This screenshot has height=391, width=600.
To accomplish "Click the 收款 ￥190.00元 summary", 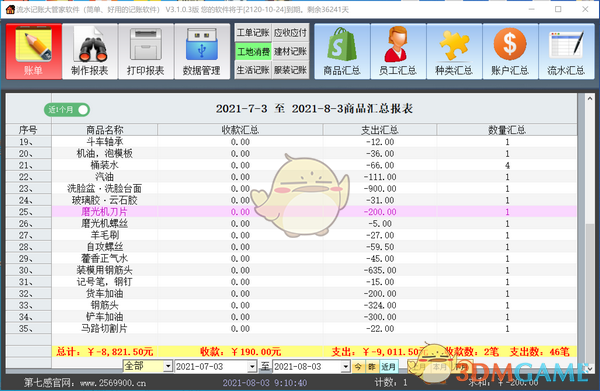I will [x=240, y=352].
